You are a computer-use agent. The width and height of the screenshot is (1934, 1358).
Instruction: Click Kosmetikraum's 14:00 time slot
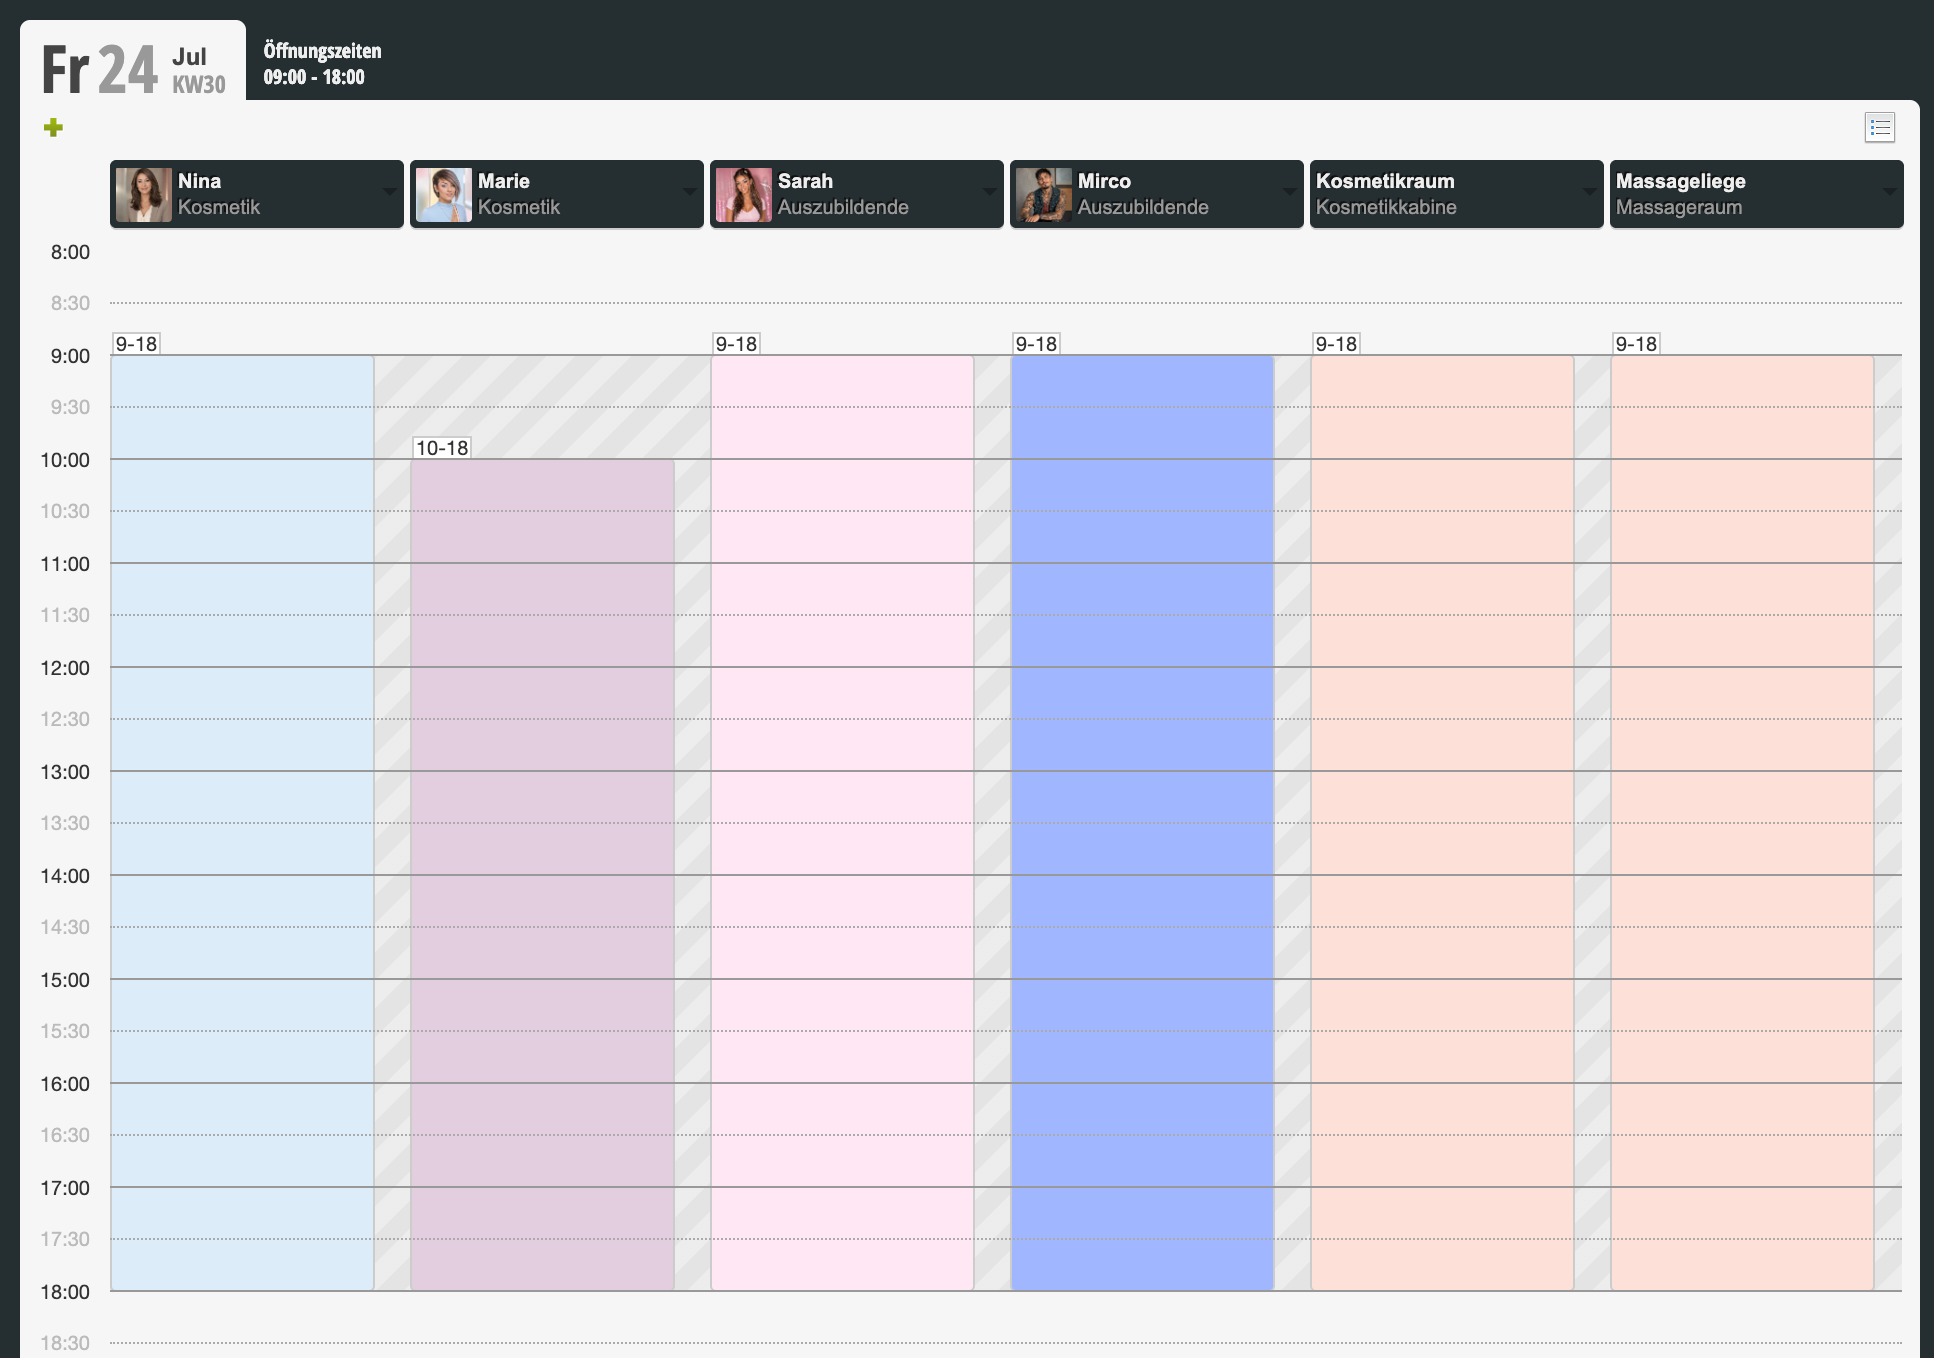click(1442, 900)
